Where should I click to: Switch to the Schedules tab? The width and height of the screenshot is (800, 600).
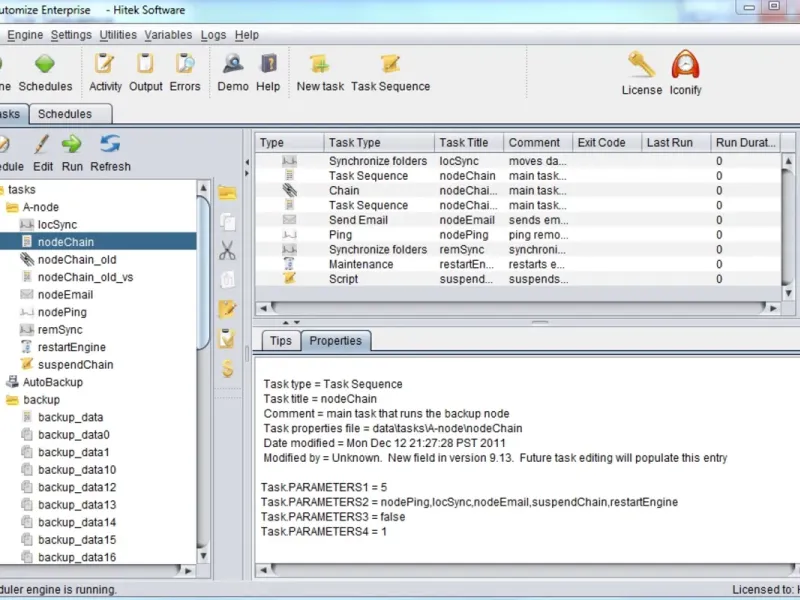pyautogui.click(x=65, y=114)
